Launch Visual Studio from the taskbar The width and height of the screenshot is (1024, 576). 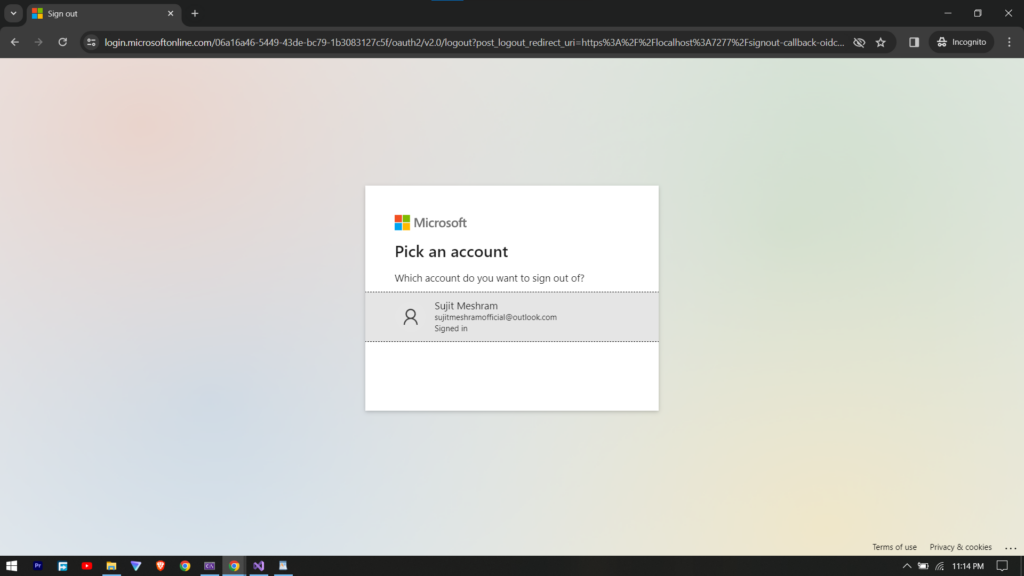coord(258,566)
